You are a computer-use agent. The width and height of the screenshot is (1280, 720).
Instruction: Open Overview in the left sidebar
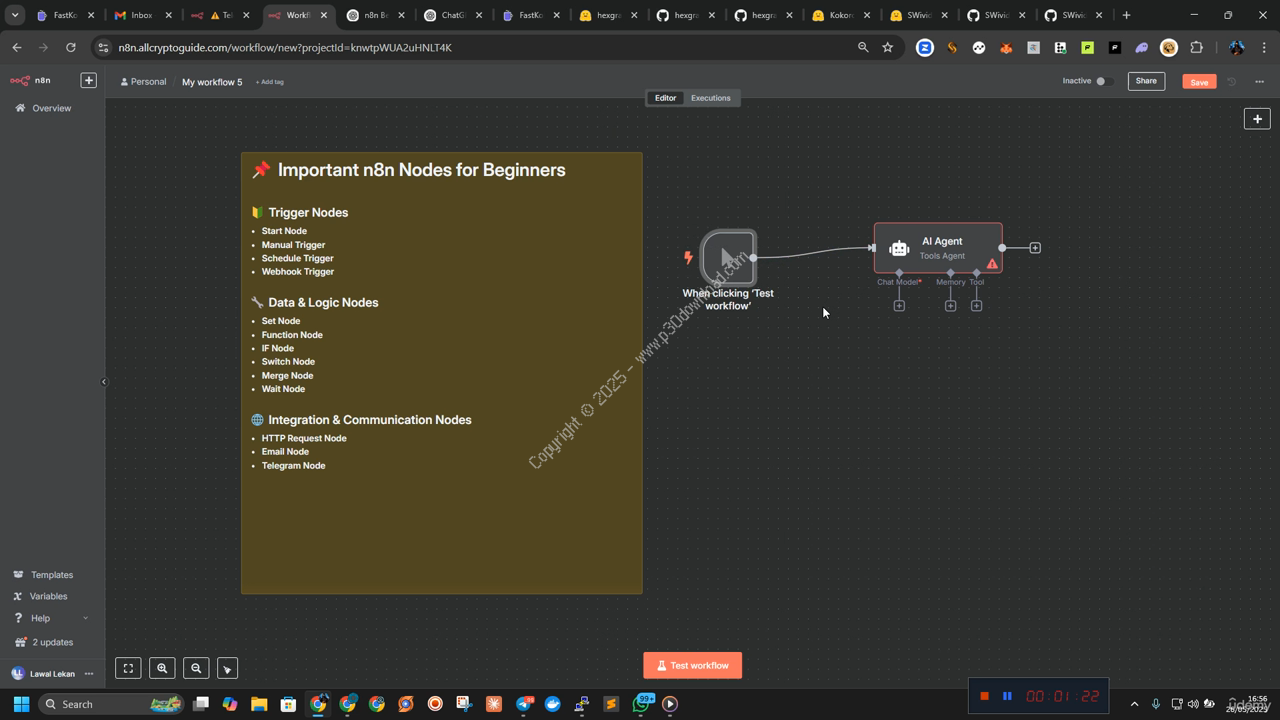(x=51, y=108)
